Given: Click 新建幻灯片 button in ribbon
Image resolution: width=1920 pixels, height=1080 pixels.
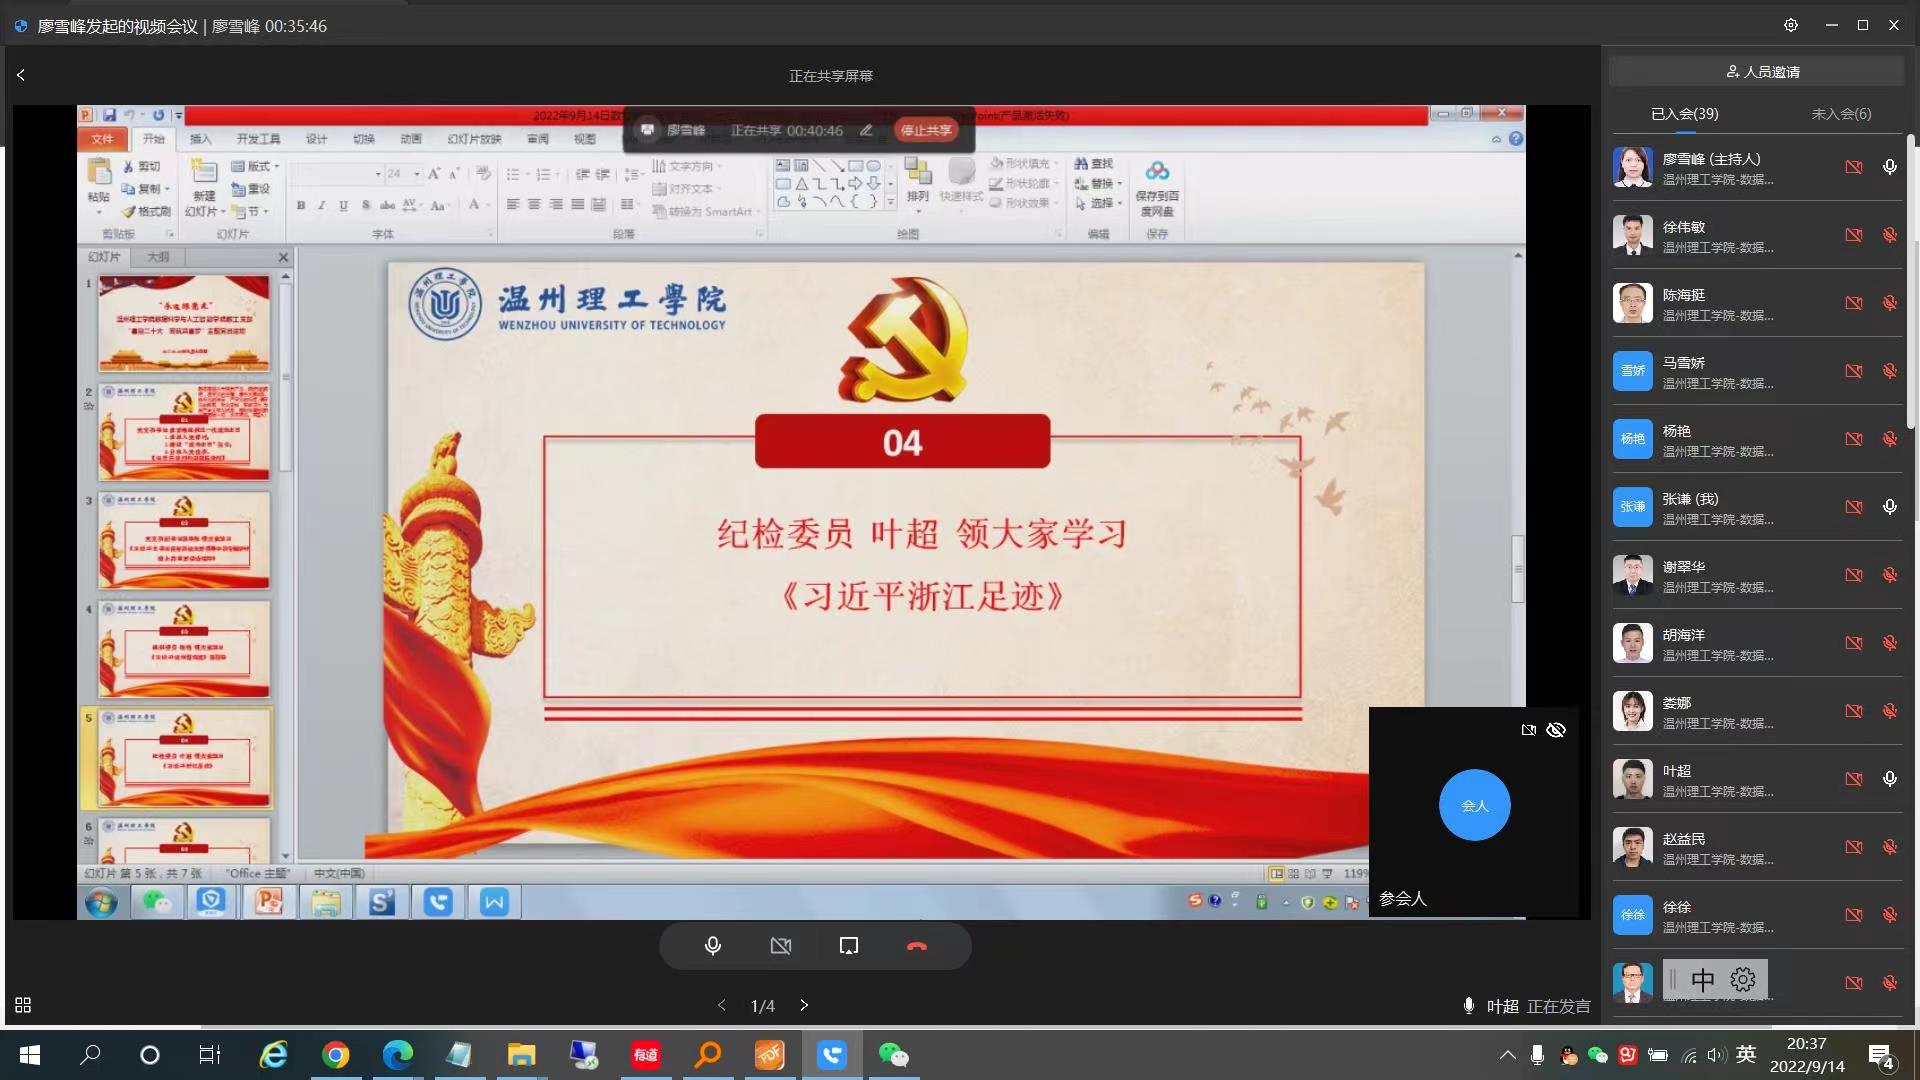Looking at the screenshot, I should pyautogui.click(x=204, y=188).
